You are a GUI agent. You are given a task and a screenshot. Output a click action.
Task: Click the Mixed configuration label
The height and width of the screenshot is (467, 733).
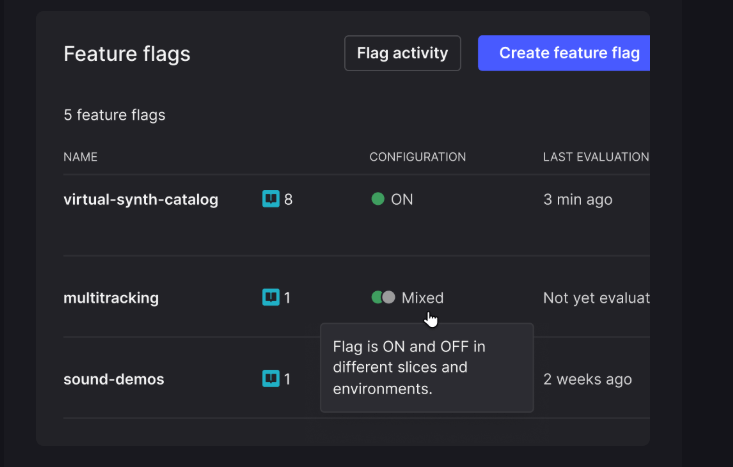[x=422, y=298]
